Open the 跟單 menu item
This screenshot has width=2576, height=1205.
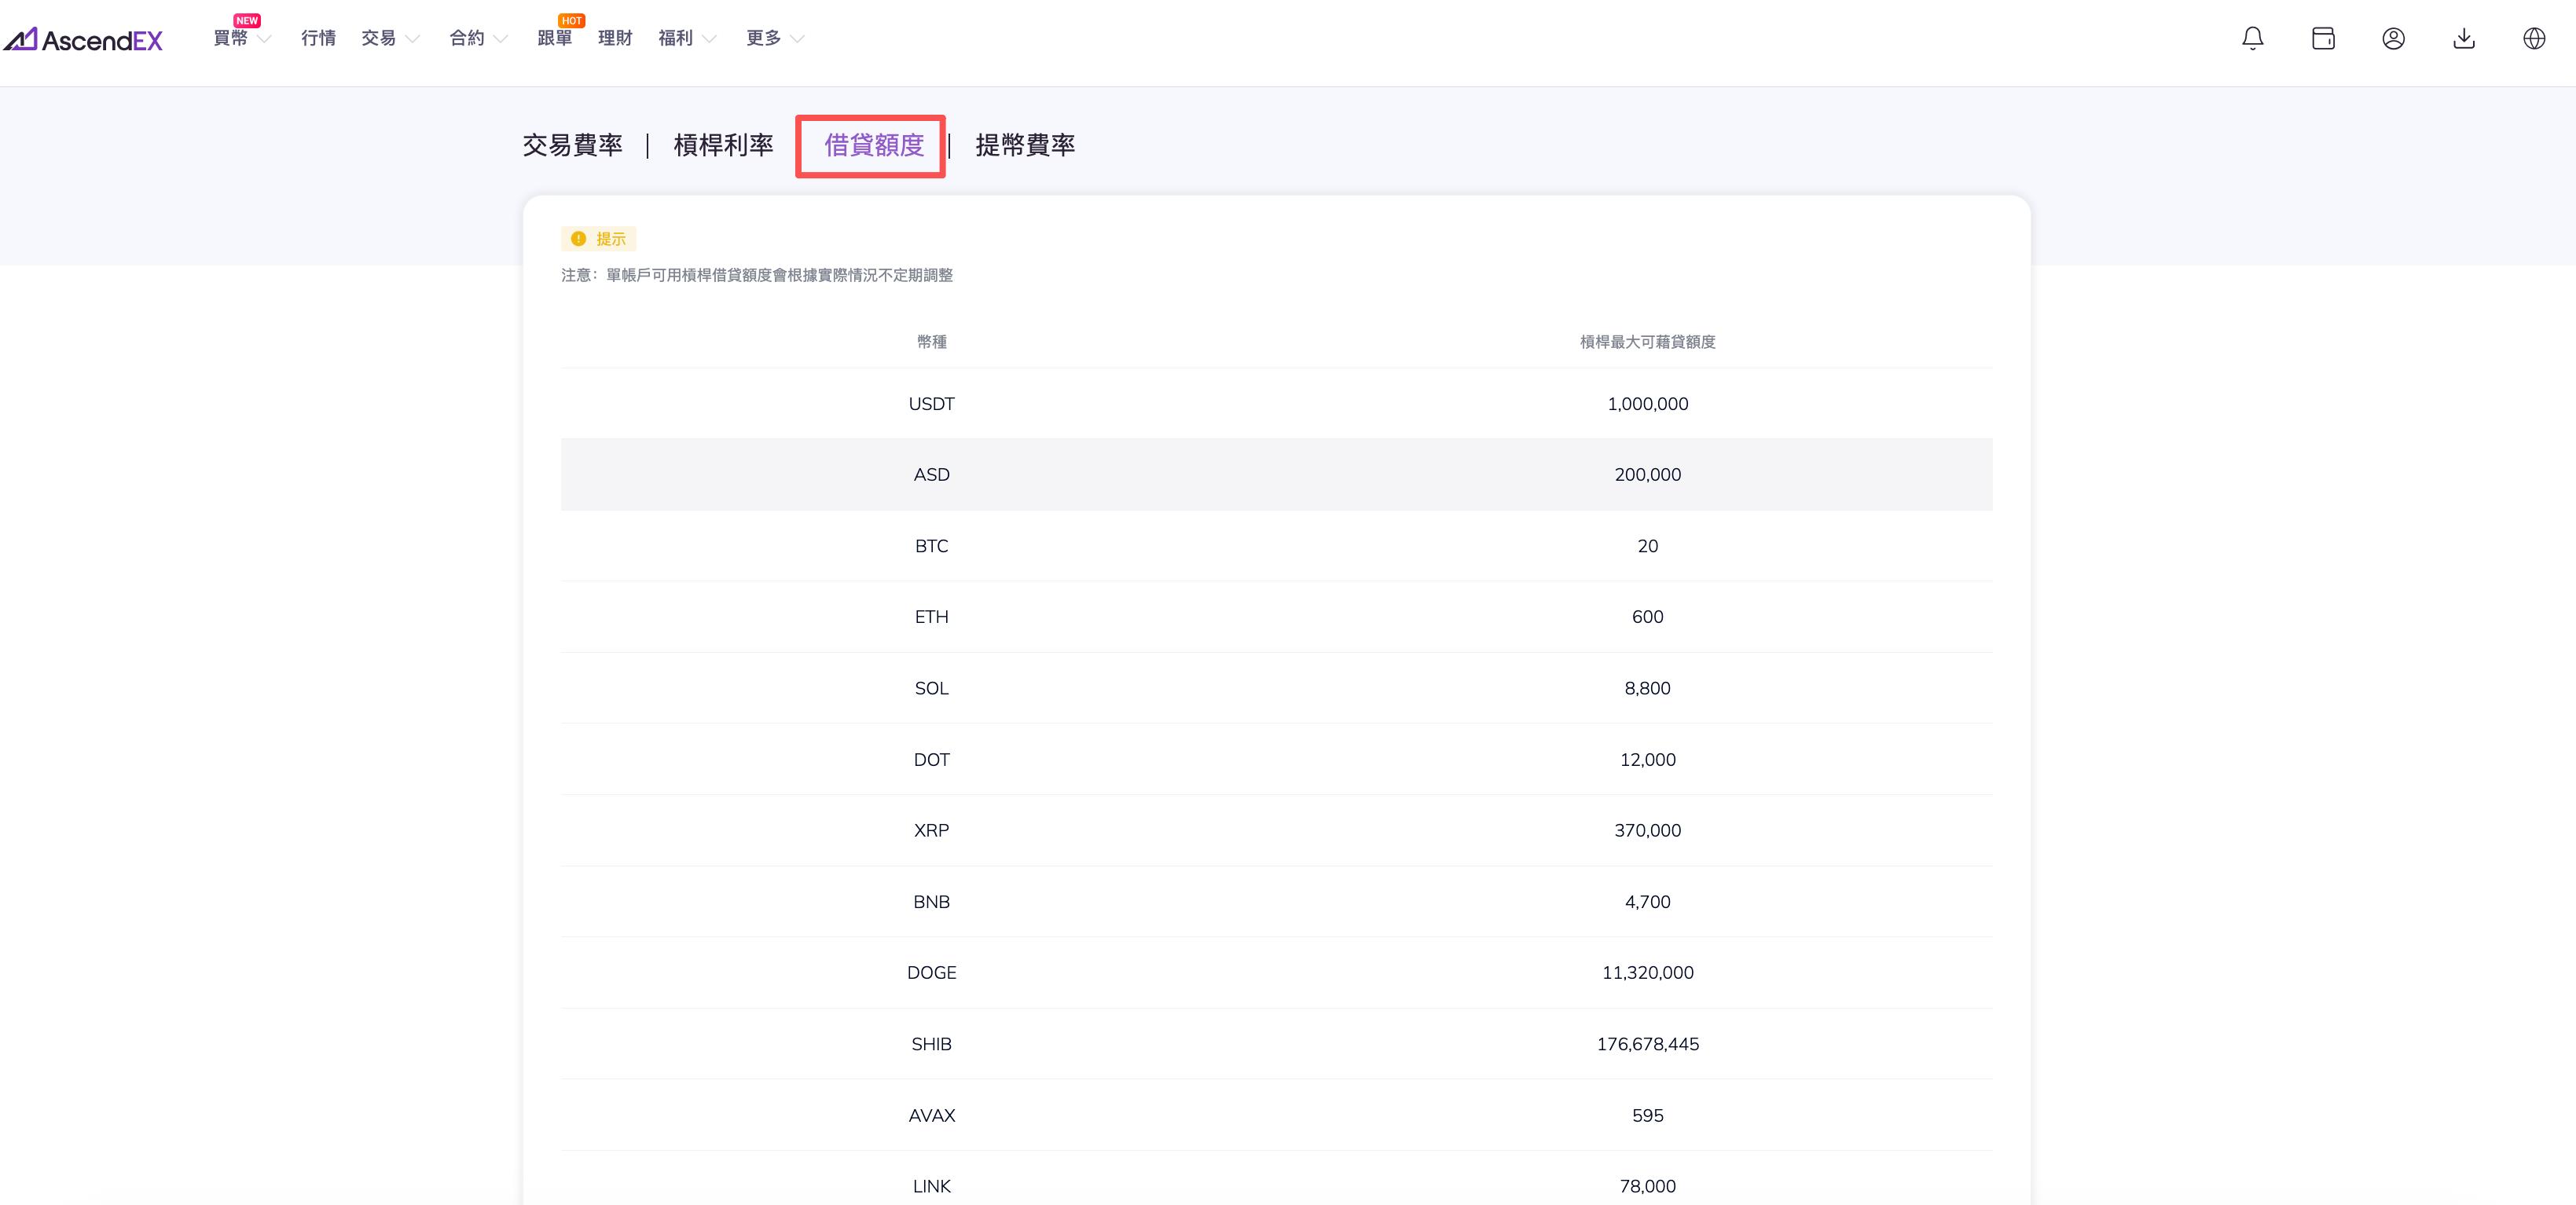point(554,38)
